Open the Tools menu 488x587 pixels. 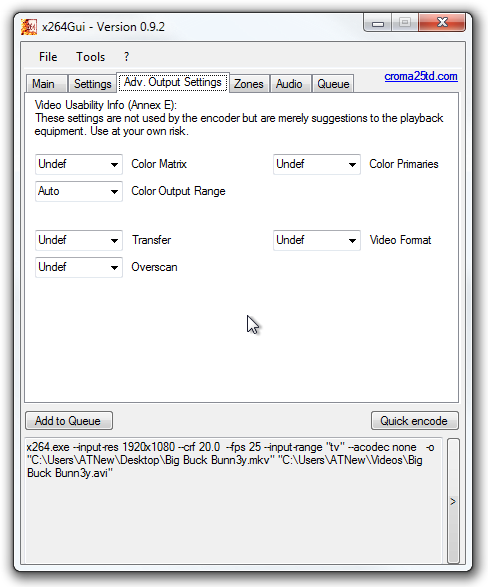click(x=91, y=57)
